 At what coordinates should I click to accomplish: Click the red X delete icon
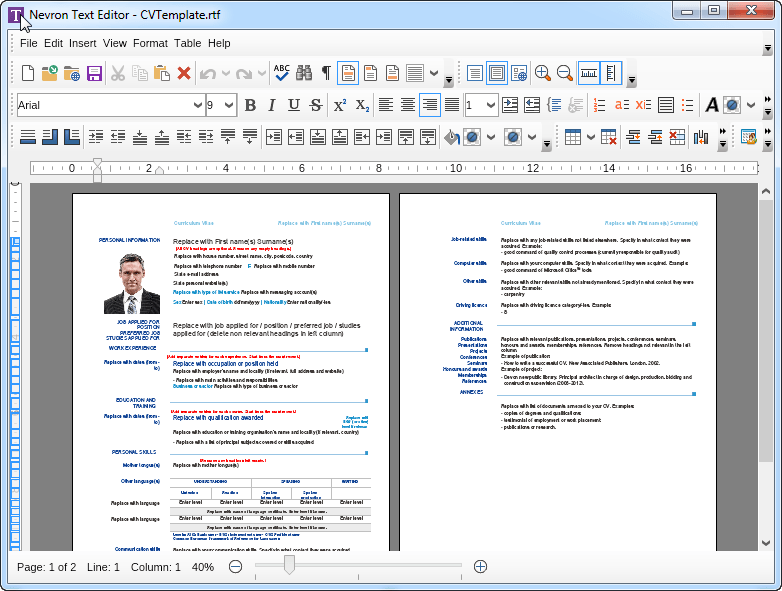click(184, 73)
